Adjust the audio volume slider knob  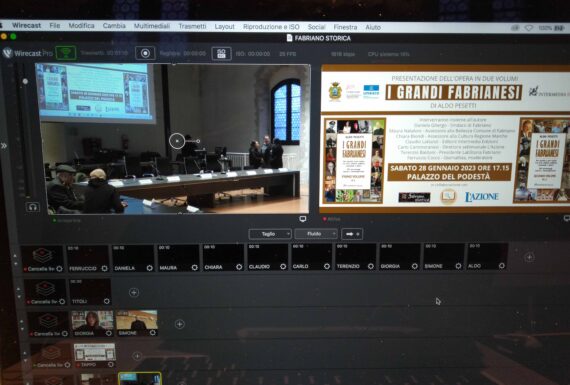tap(25, 81)
